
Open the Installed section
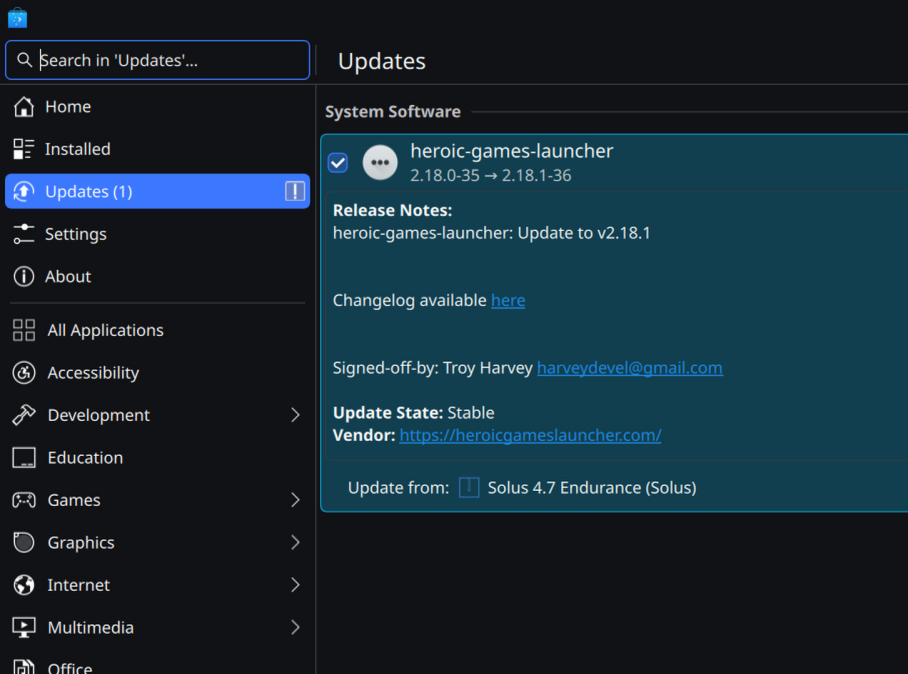tap(158, 149)
